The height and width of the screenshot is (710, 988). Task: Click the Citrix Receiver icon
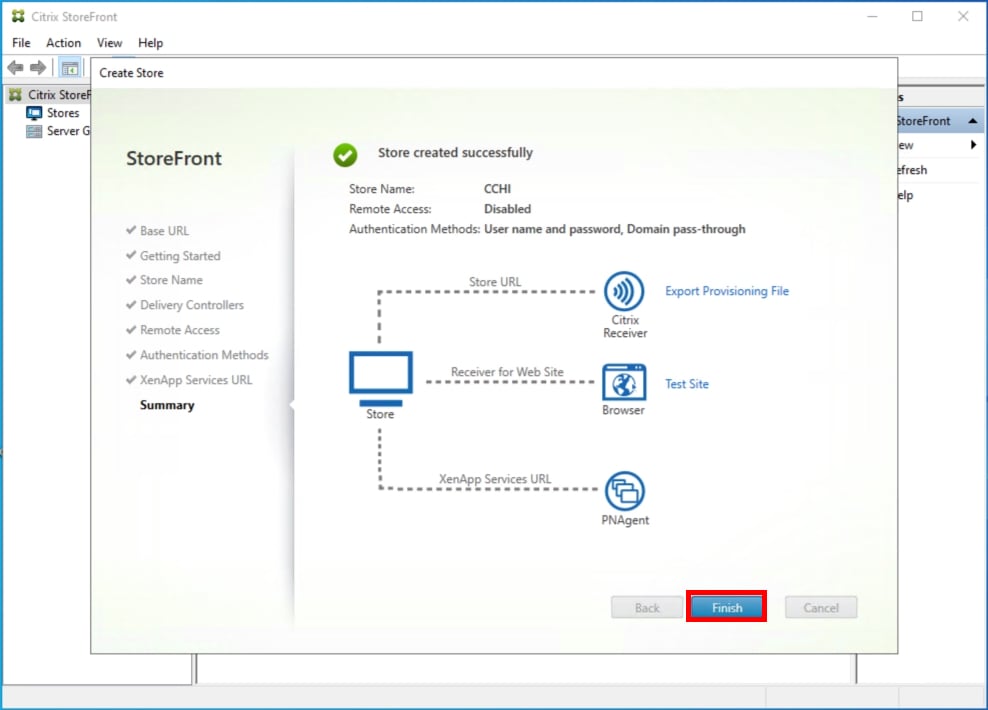[624, 291]
